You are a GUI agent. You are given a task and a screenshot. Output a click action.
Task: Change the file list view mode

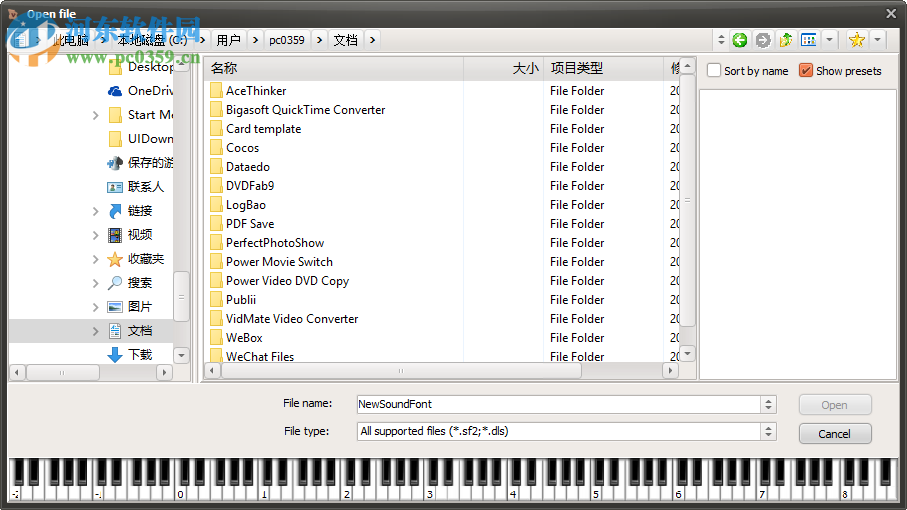(x=809, y=40)
